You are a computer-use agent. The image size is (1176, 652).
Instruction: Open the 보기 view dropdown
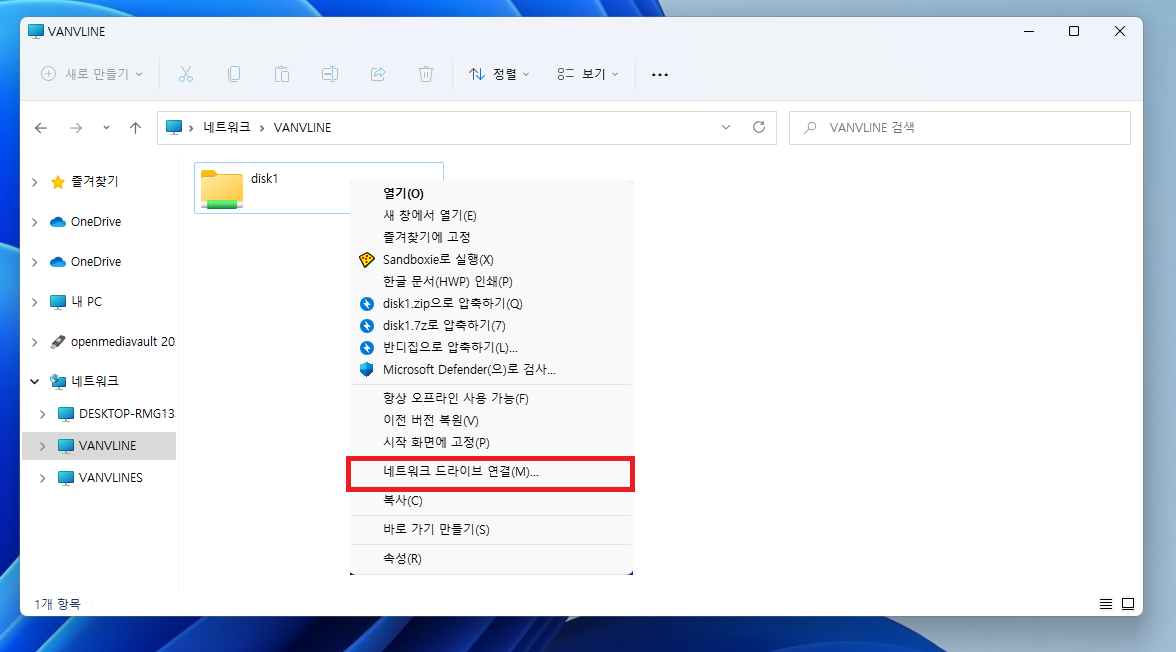(x=587, y=74)
